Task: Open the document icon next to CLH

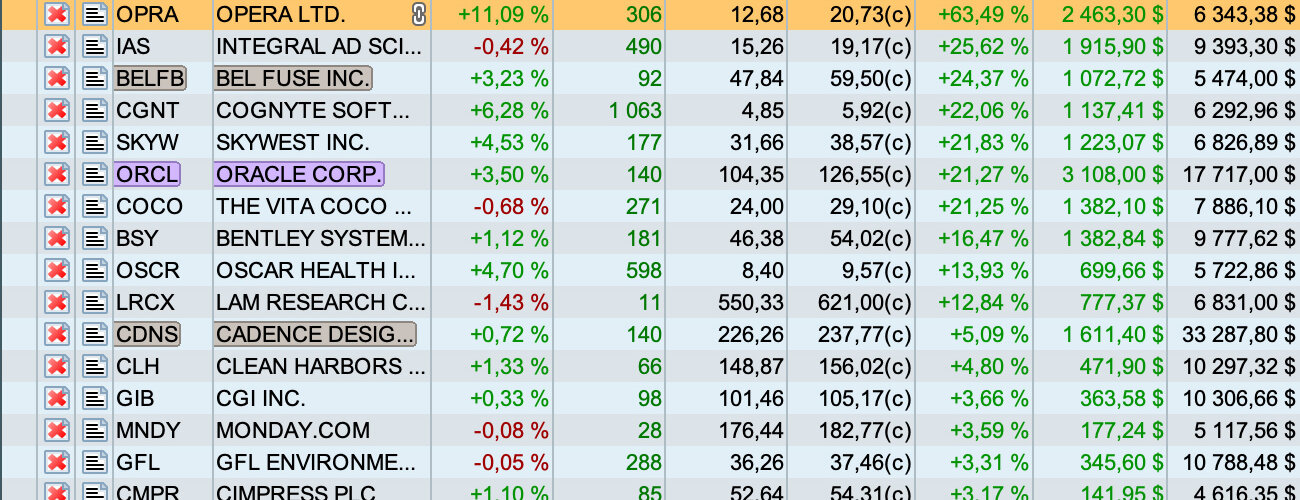Action: click(95, 367)
